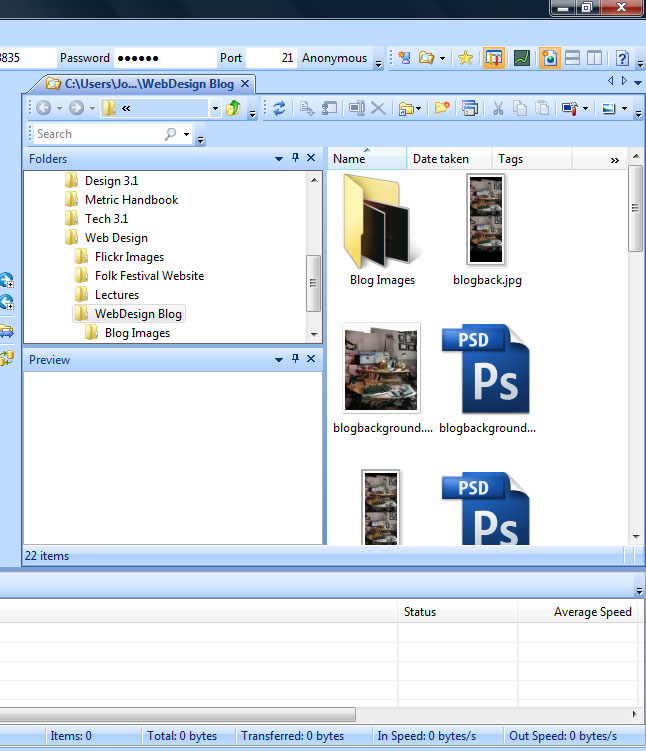Screen dimensions: 646x751
Task: Open the search options dropdown arrow
Action: click(186, 134)
